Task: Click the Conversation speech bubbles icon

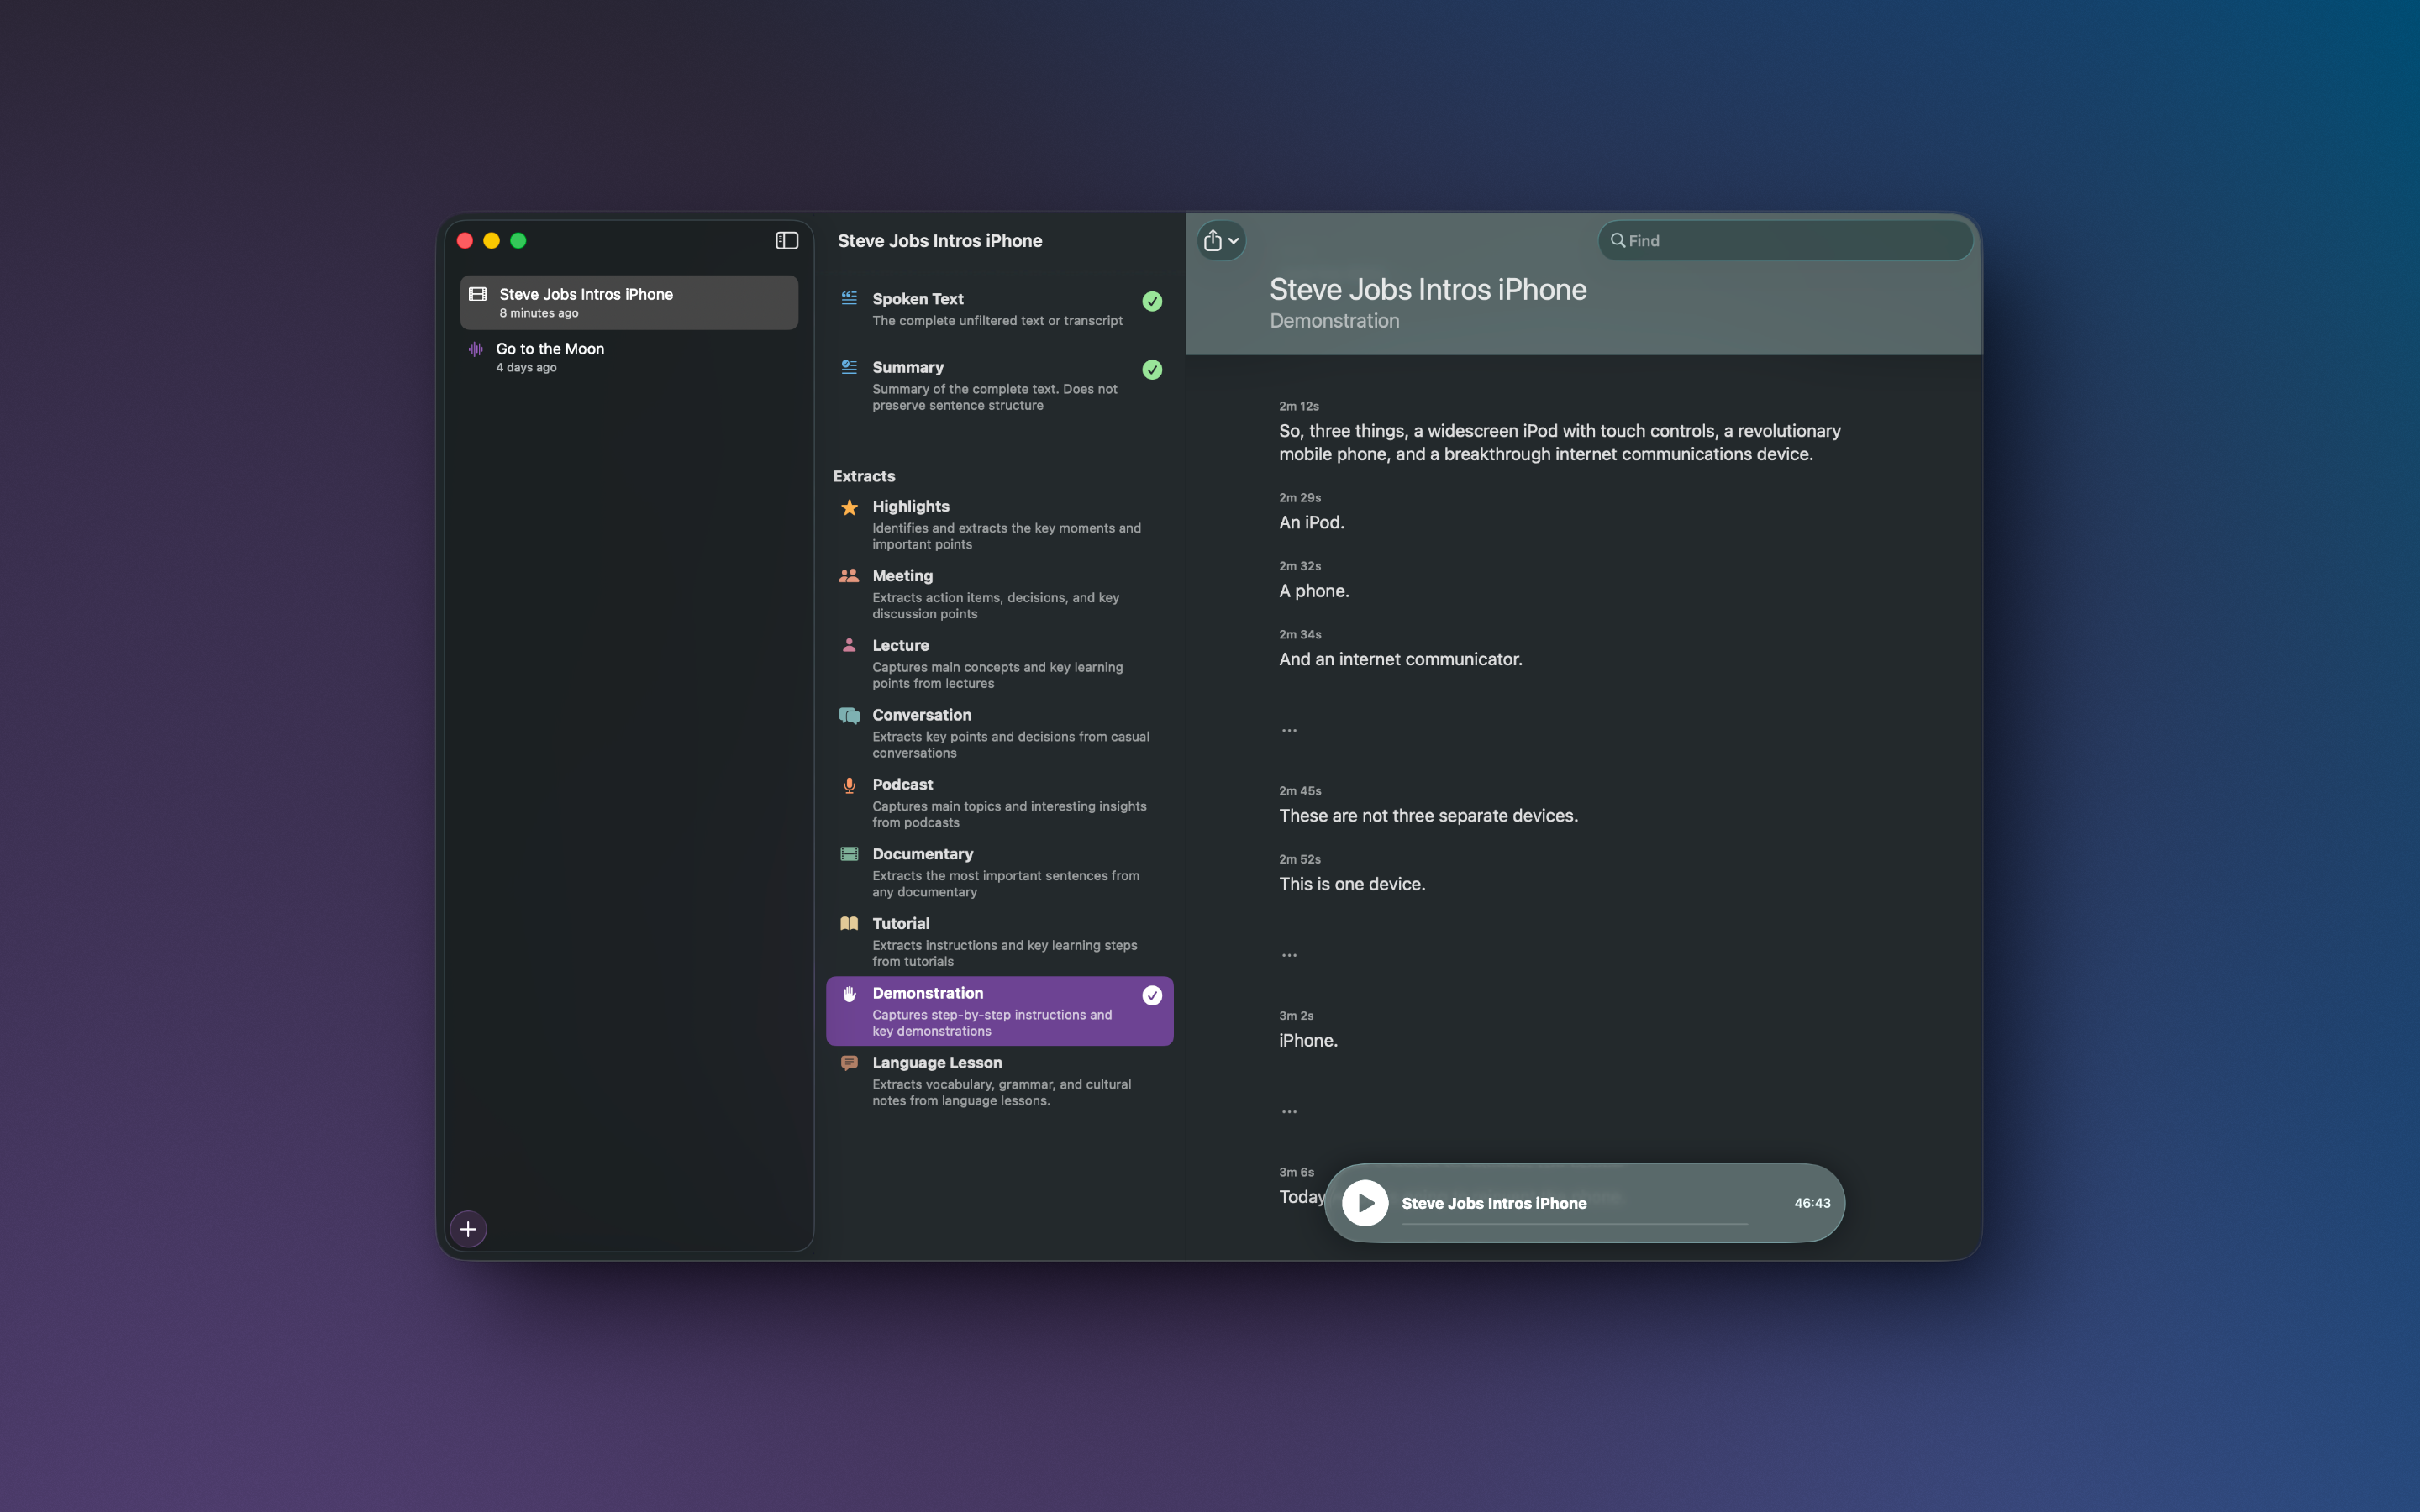Action: point(849,716)
